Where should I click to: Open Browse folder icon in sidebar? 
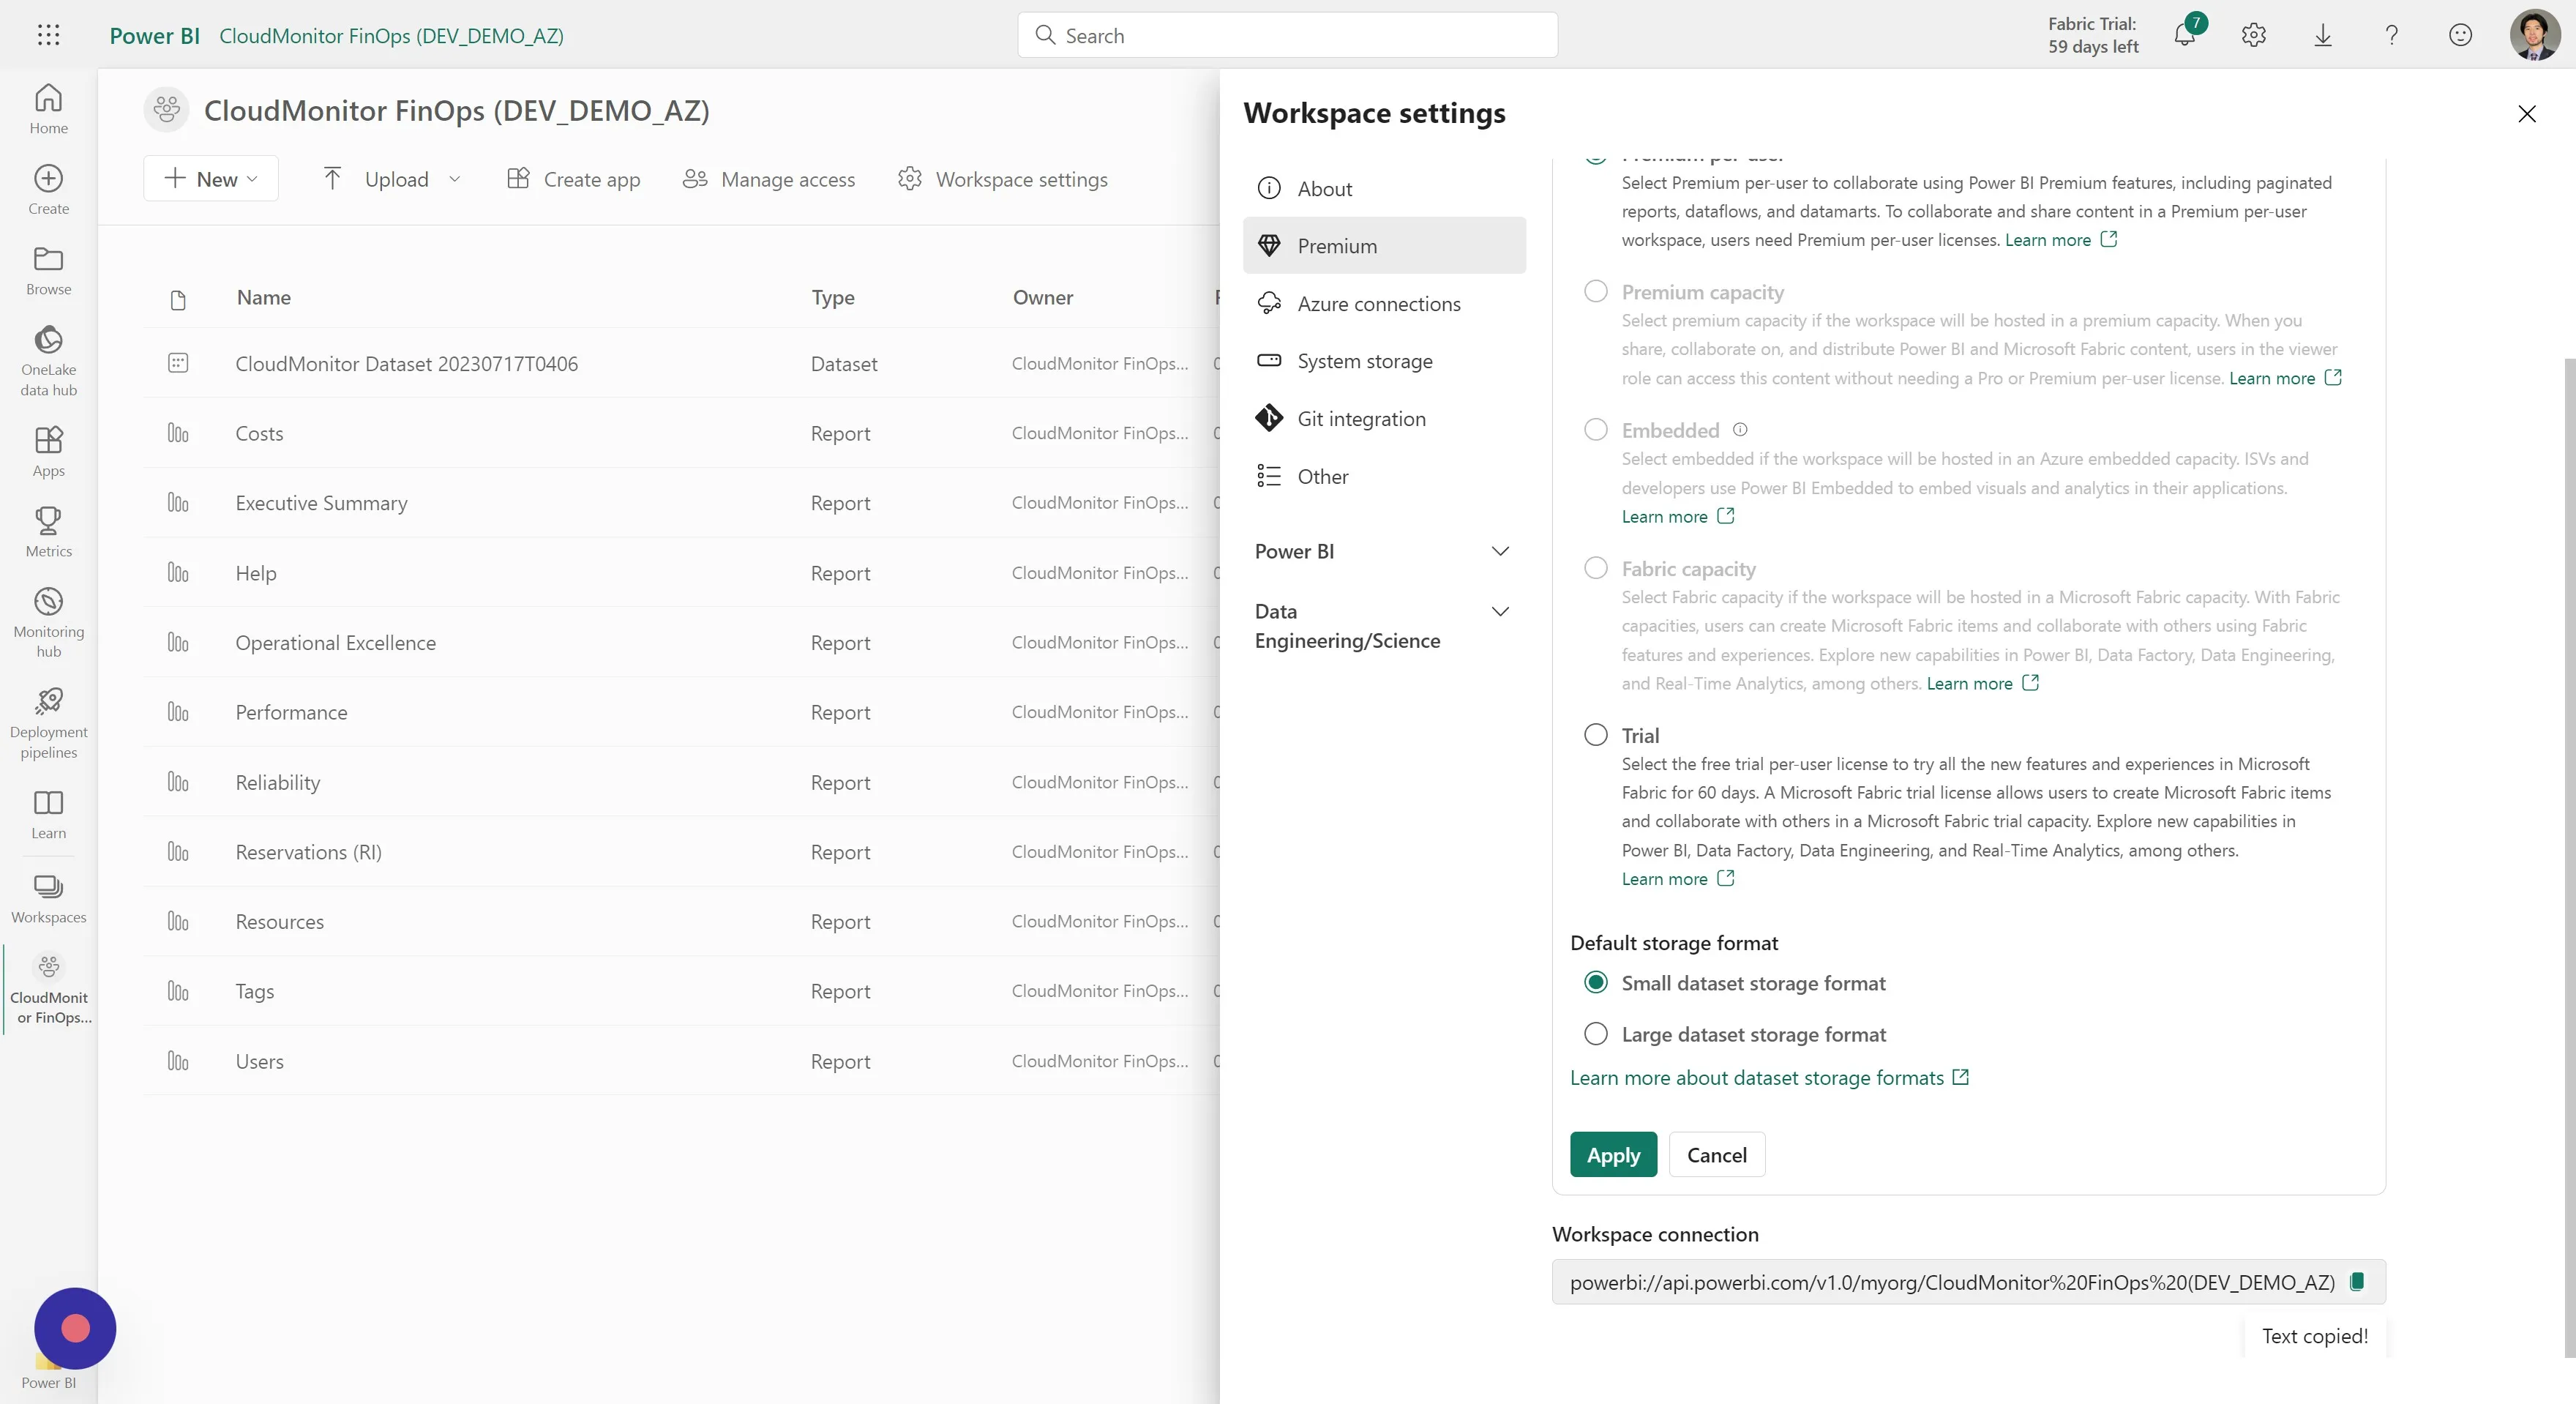pos(48,271)
